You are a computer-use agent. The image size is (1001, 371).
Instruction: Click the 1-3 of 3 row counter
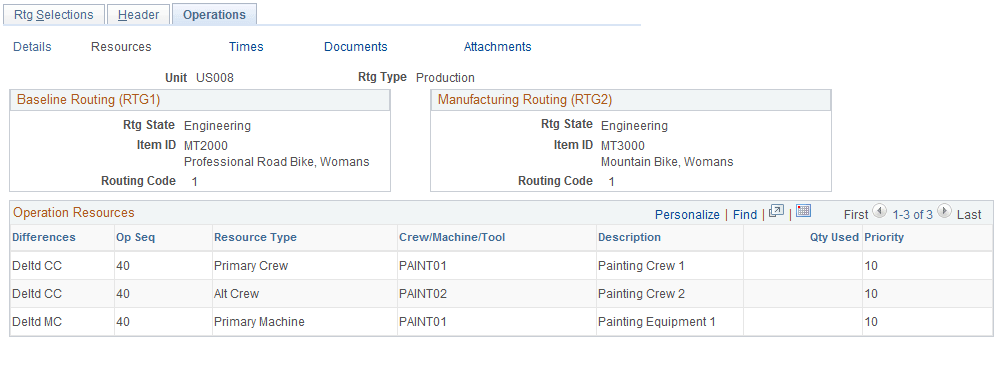[x=912, y=215]
